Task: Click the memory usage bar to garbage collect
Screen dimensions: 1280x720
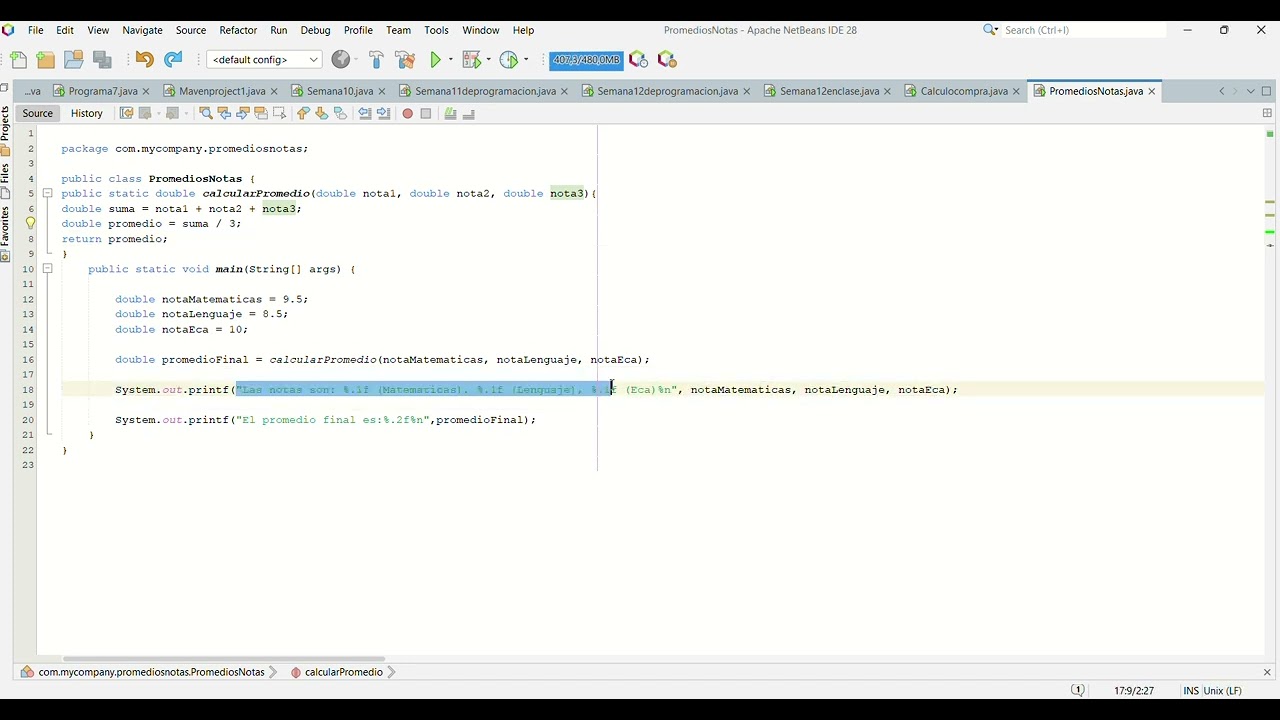Action: pos(586,60)
